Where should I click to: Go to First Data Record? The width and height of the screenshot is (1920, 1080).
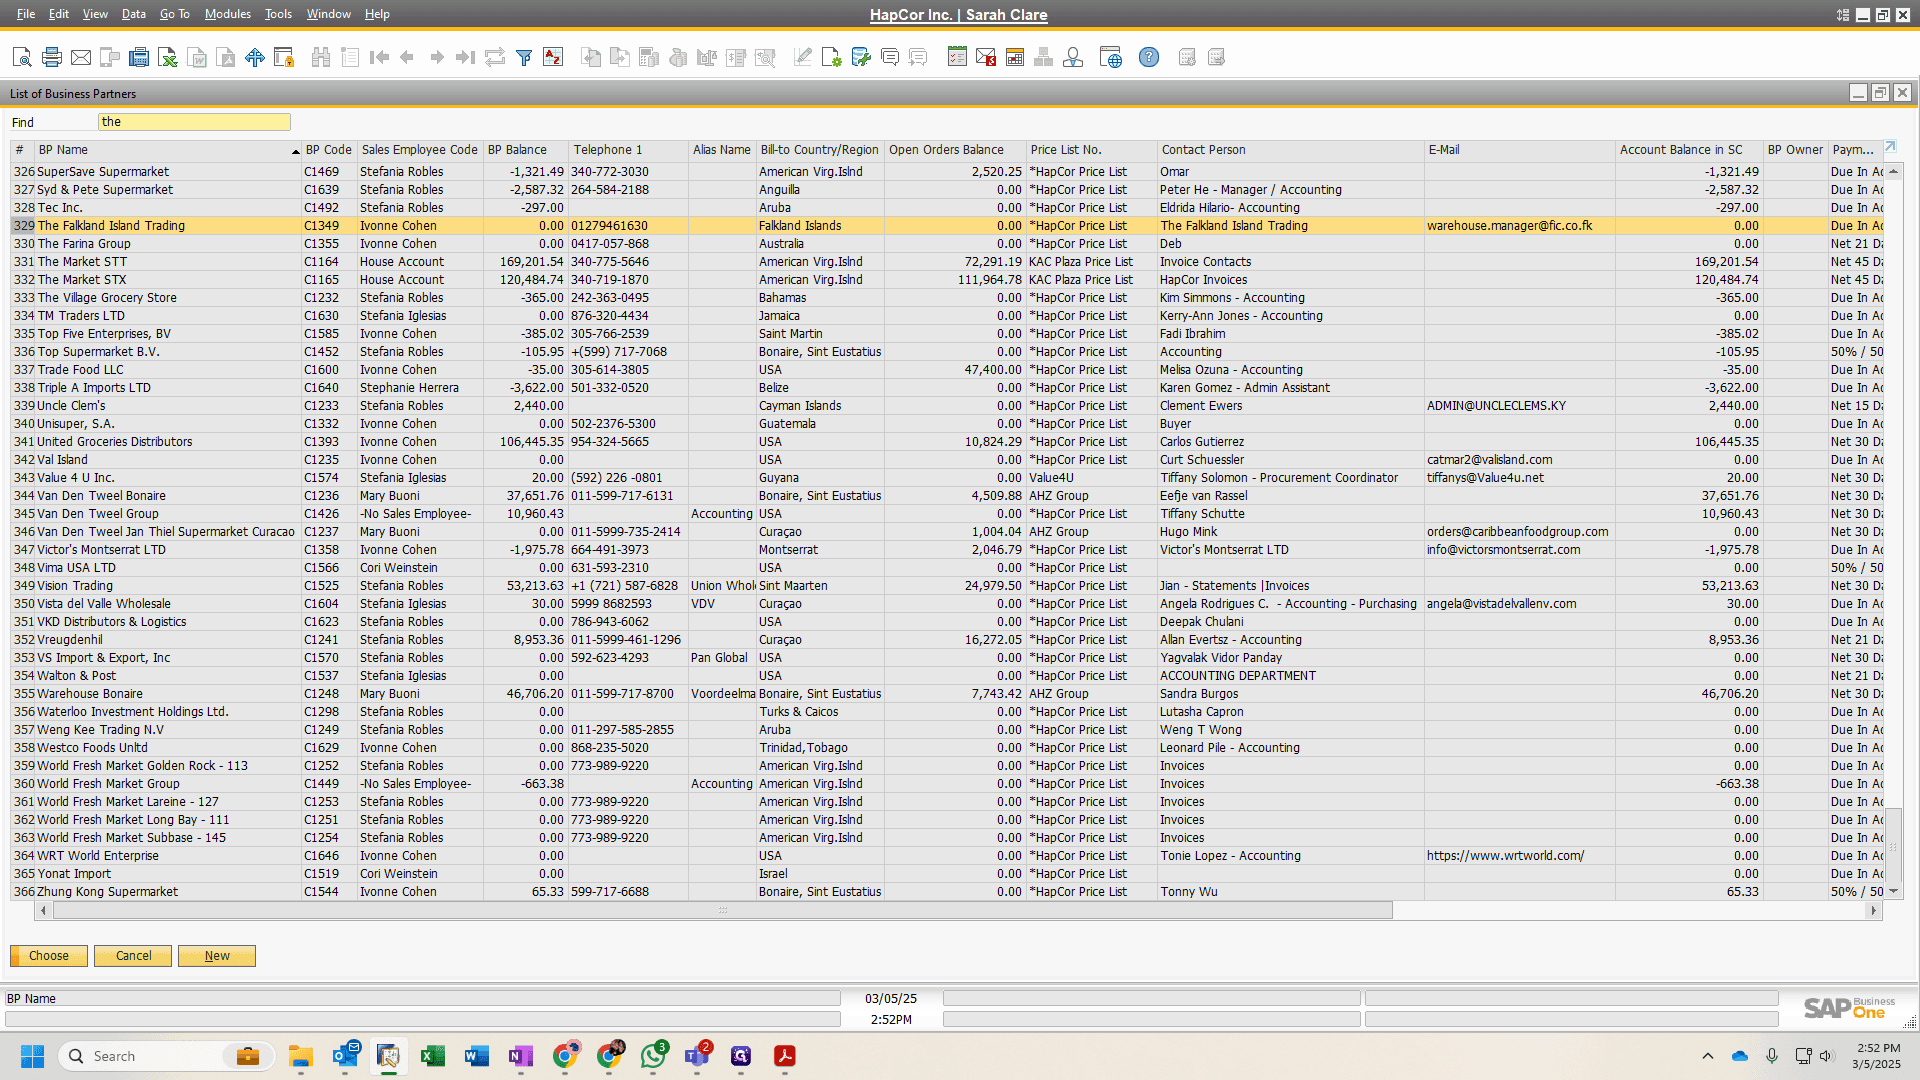[x=379, y=57]
